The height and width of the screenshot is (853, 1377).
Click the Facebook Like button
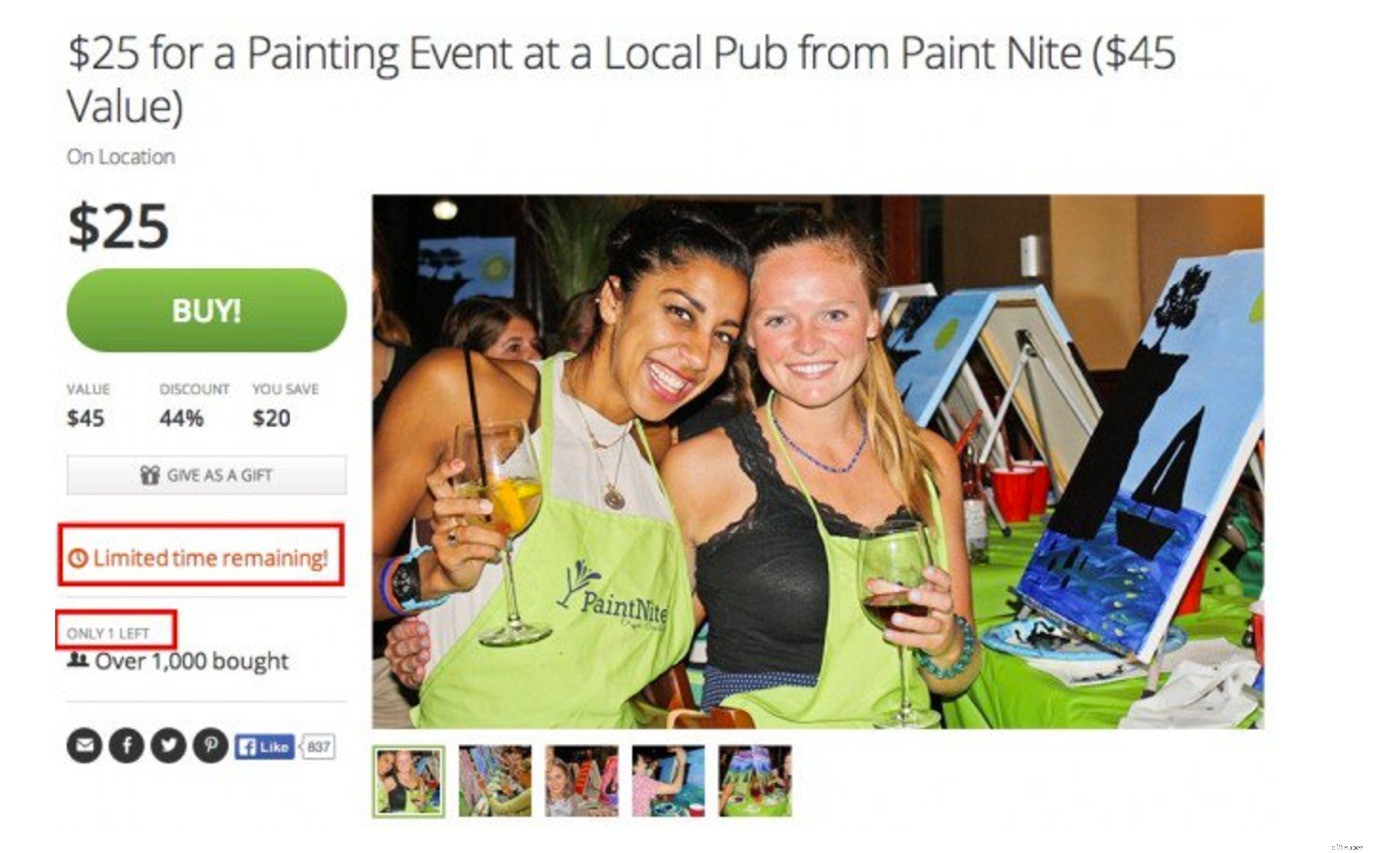tap(264, 746)
